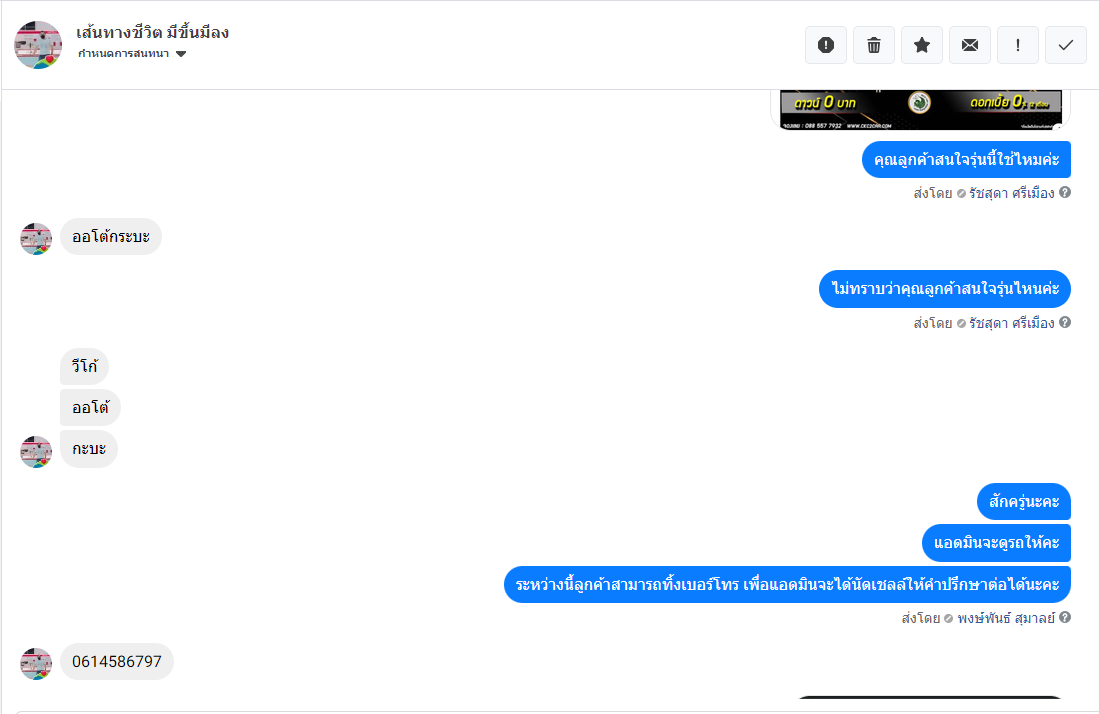Screen dimensions: 1099x714
Task: Mark conversation done with the checkmark
Action: [1065, 46]
